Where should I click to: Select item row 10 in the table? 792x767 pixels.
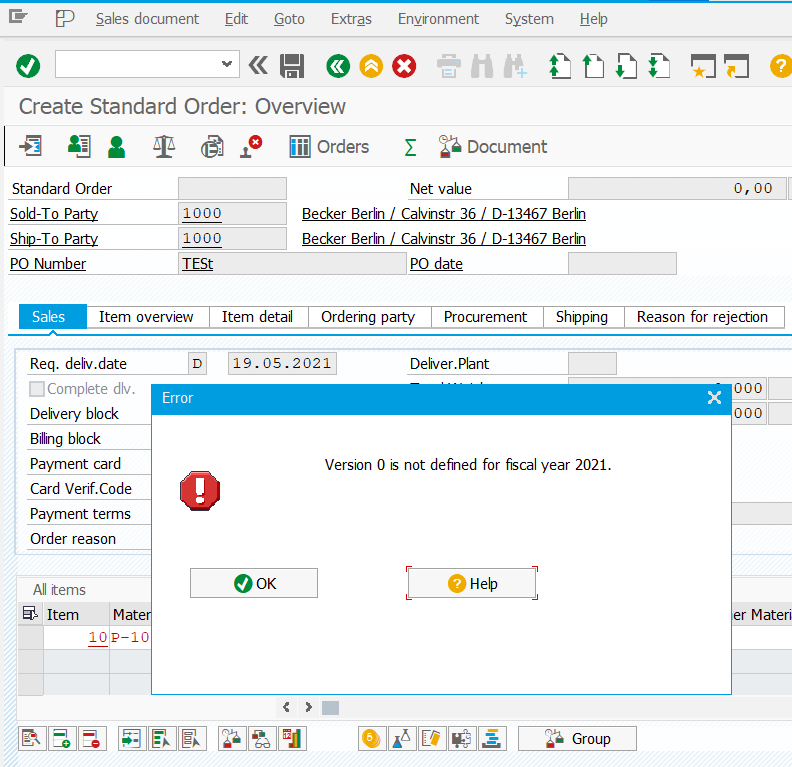(x=31, y=637)
